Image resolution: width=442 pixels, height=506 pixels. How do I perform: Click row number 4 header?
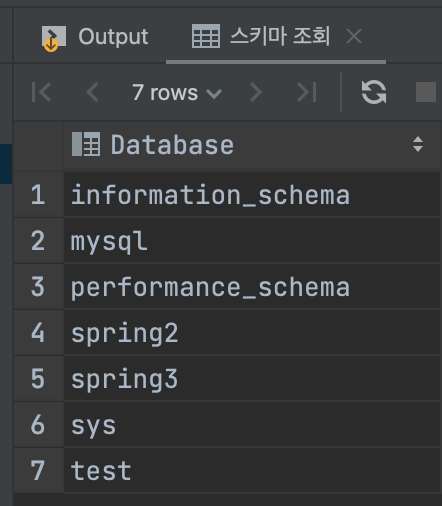(38, 332)
